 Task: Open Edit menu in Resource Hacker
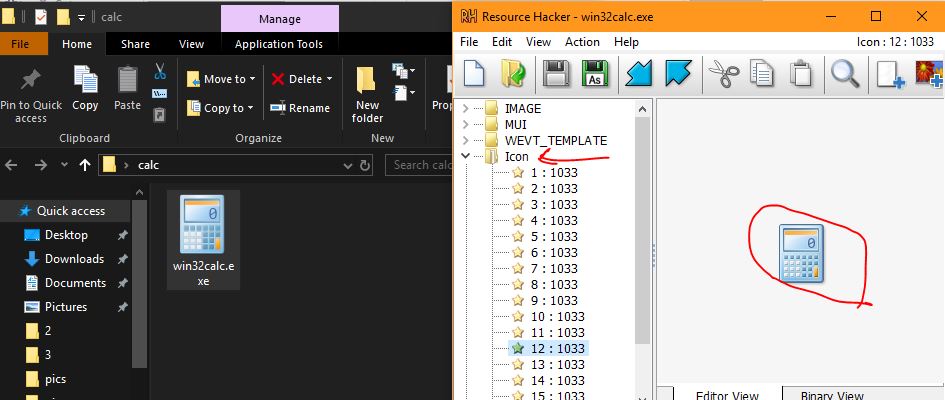coord(501,42)
